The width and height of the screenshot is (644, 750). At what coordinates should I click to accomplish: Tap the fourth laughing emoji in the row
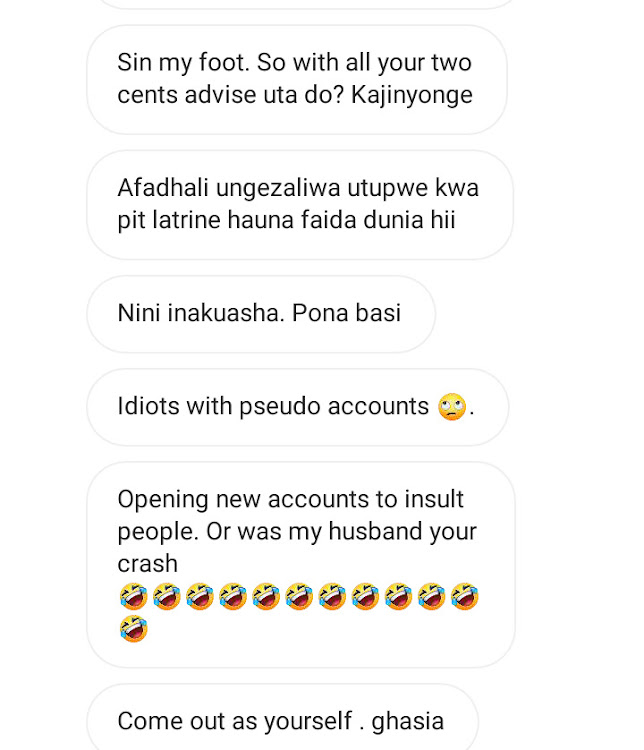click(233, 596)
